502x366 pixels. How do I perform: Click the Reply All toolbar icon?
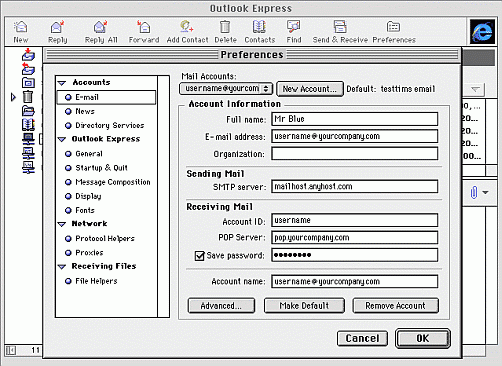(x=100, y=27)
